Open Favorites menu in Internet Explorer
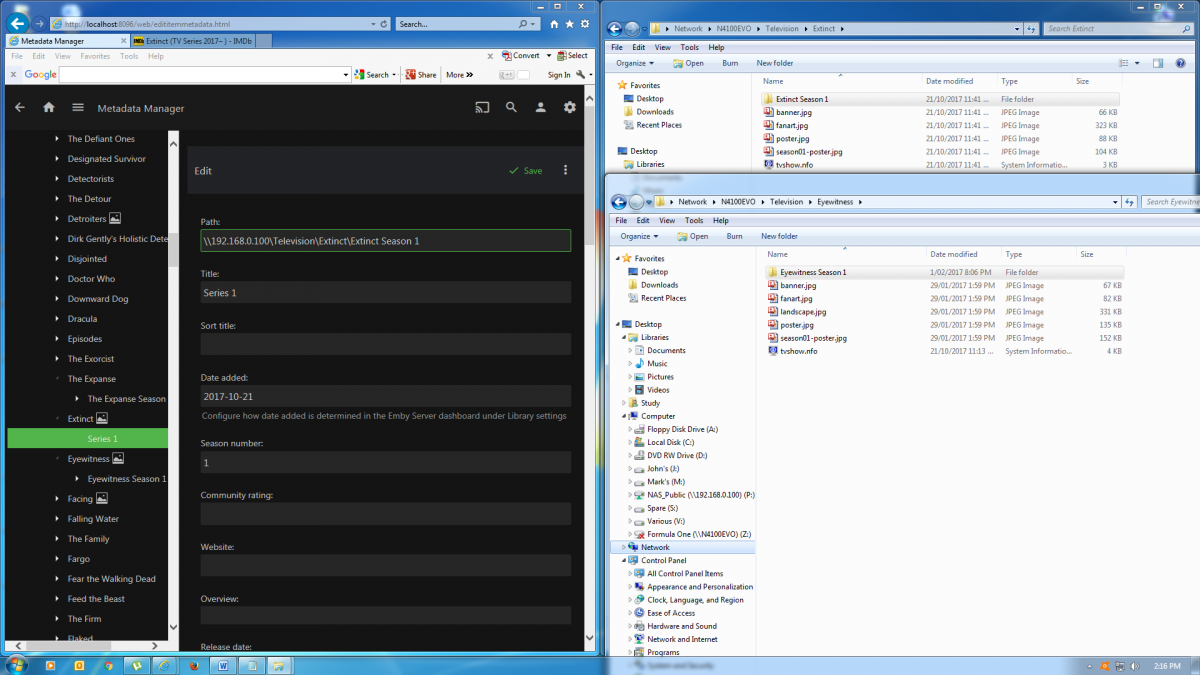Screen dimensions: 1200x675 pyautogui.click(x=95, y=57)
